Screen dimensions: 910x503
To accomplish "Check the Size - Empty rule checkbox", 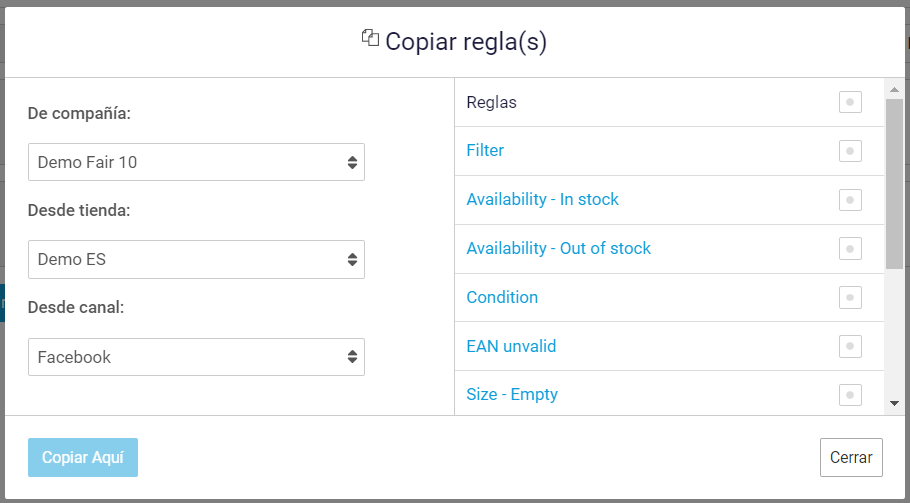I will coord(850,395).
